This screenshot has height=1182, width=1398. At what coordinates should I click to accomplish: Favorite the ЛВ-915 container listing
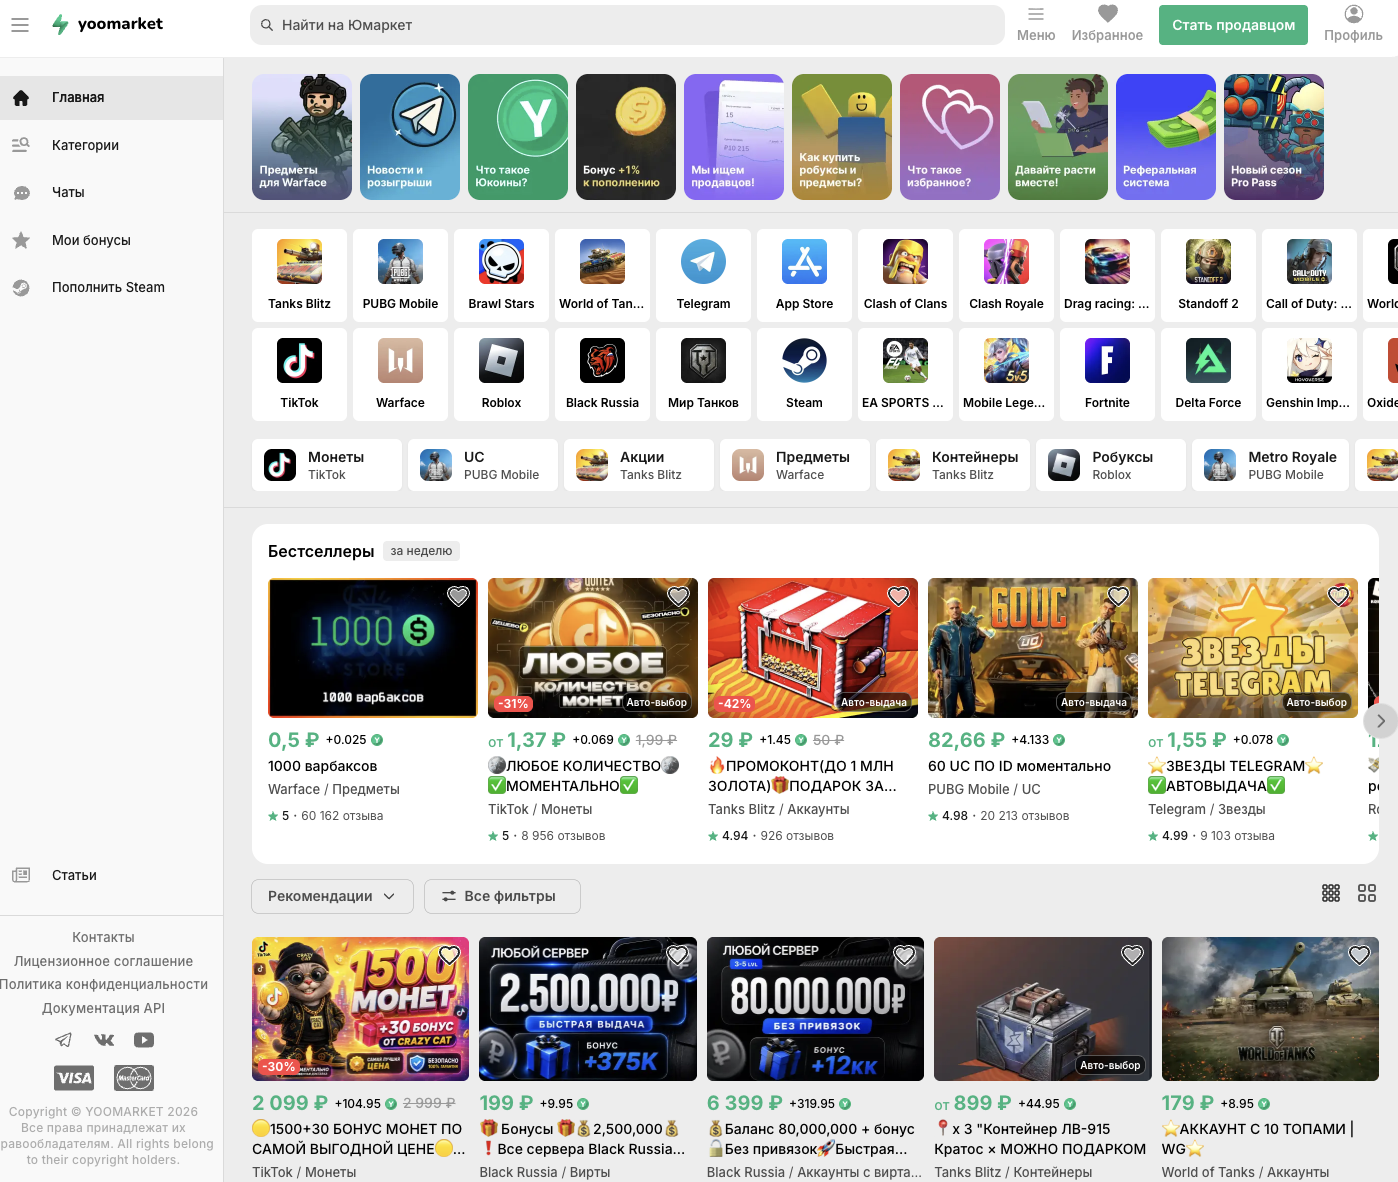[1132, 955]
